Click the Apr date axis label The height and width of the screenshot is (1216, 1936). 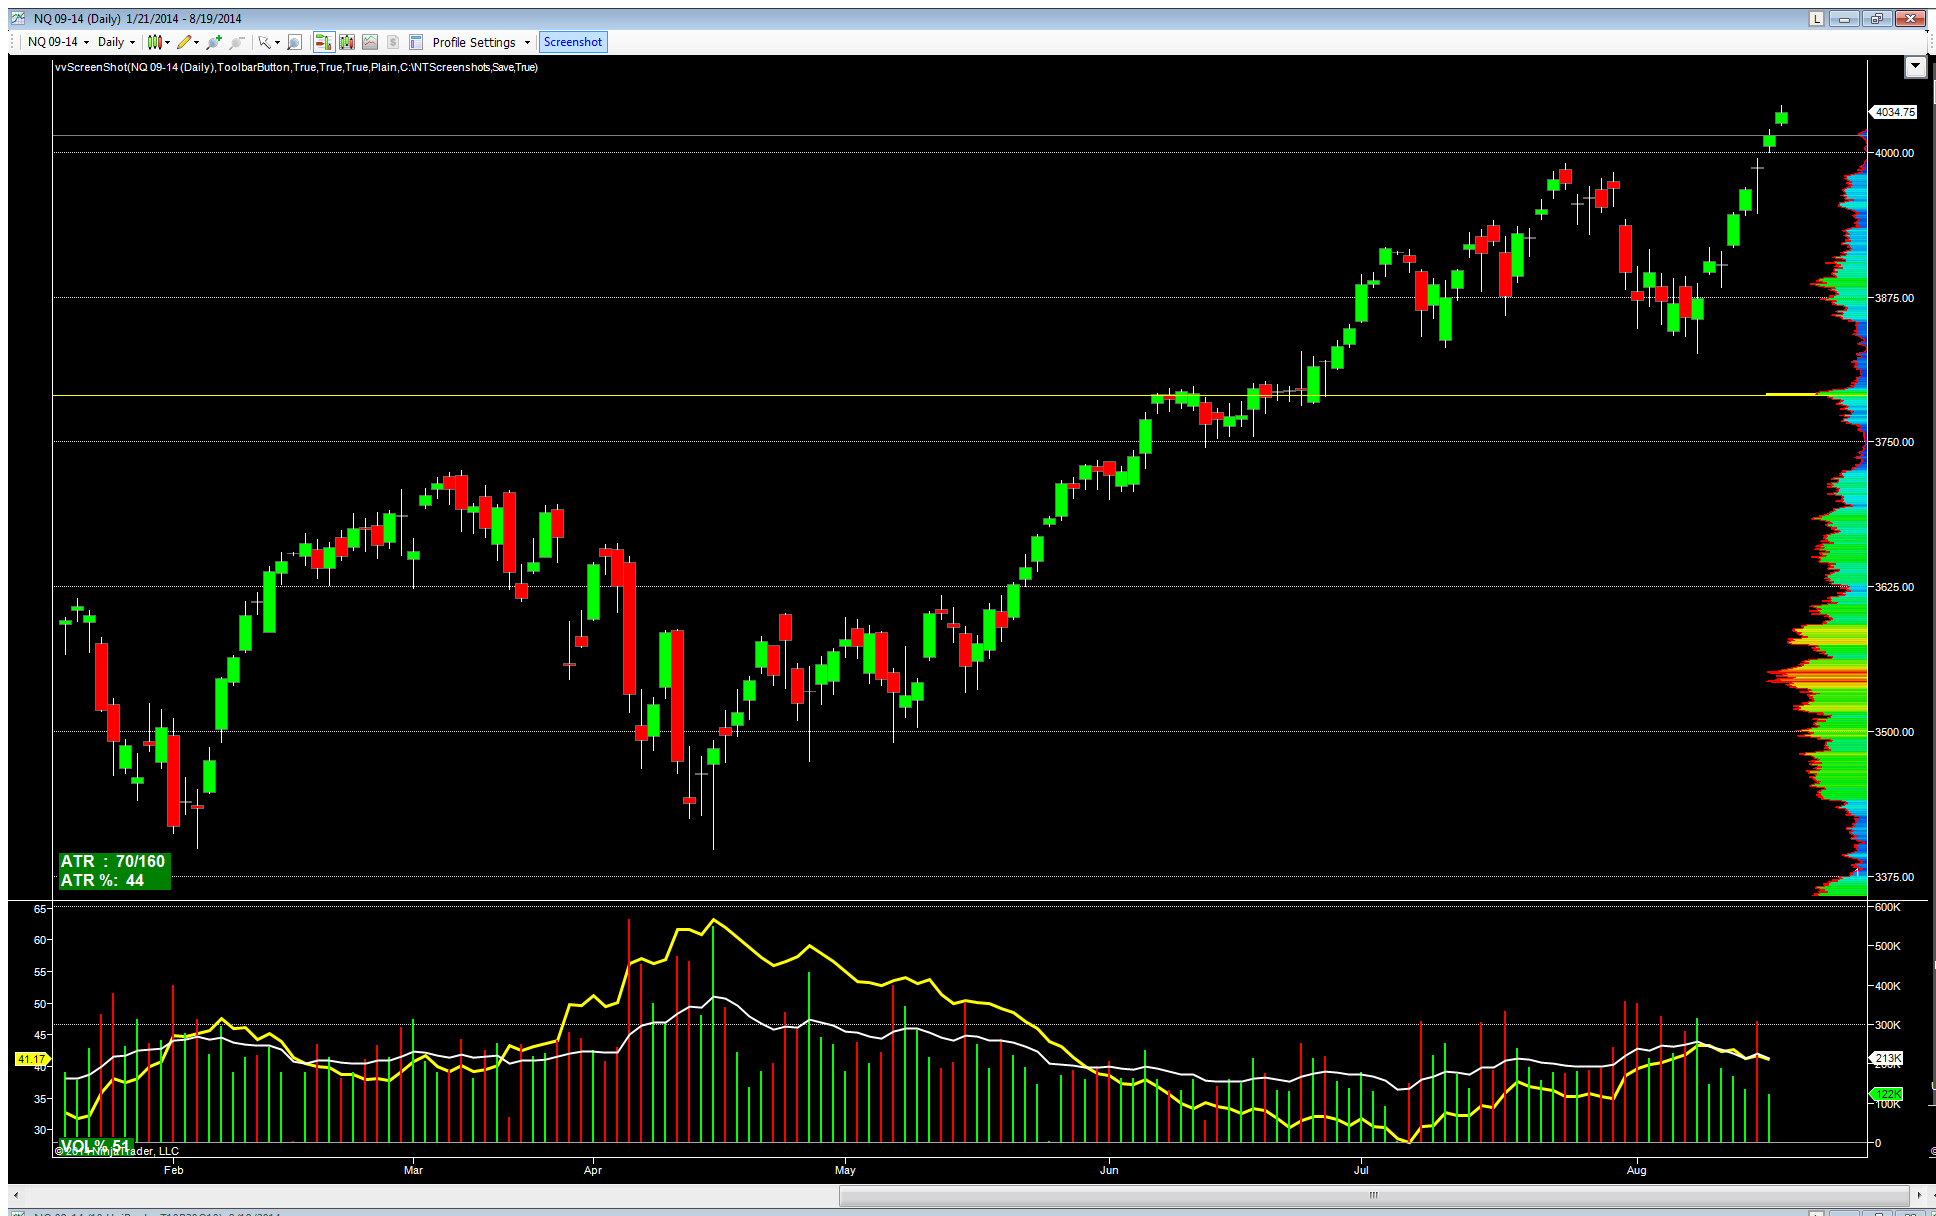(x=593, y=1170)
